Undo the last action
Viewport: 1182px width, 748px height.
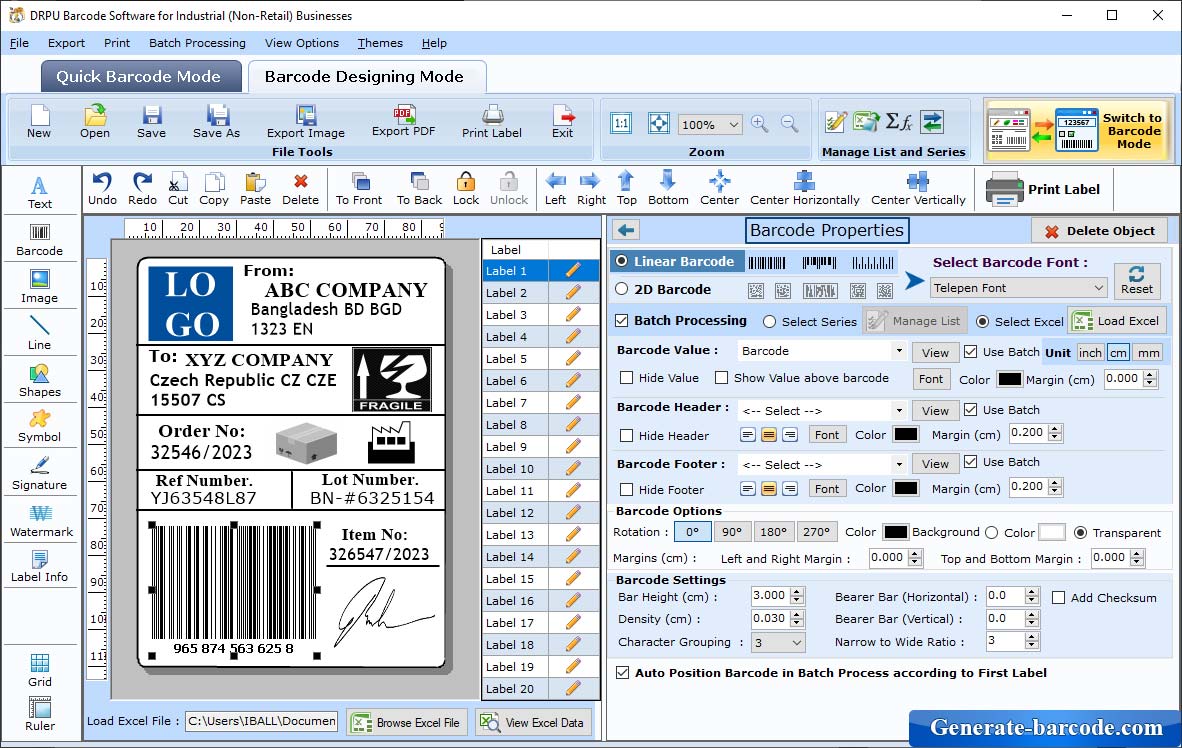(x=102, y=189)
